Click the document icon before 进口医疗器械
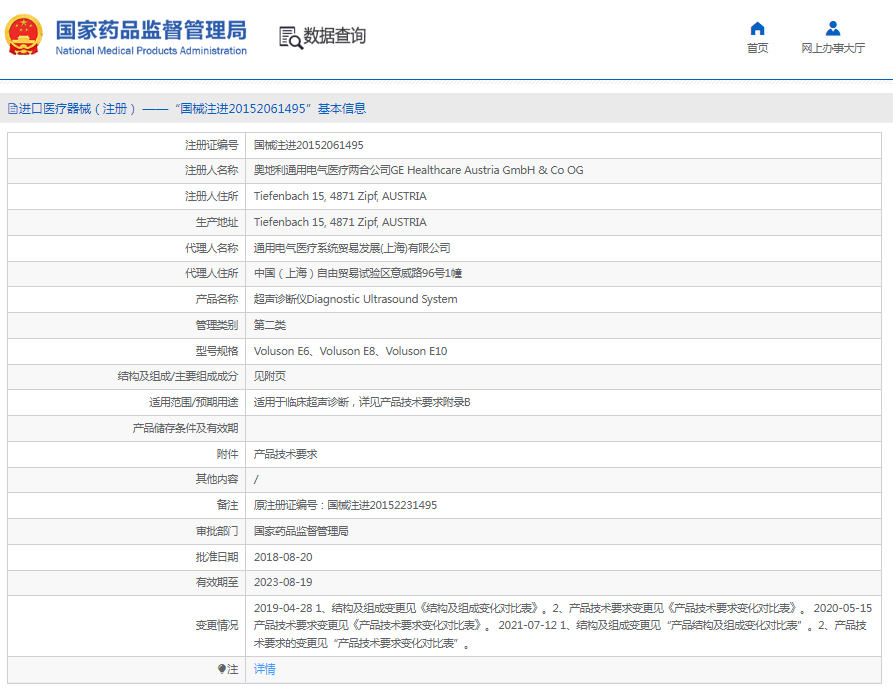Image resolution: width=893 pixels, height=690 pixels. click(13, 109)
